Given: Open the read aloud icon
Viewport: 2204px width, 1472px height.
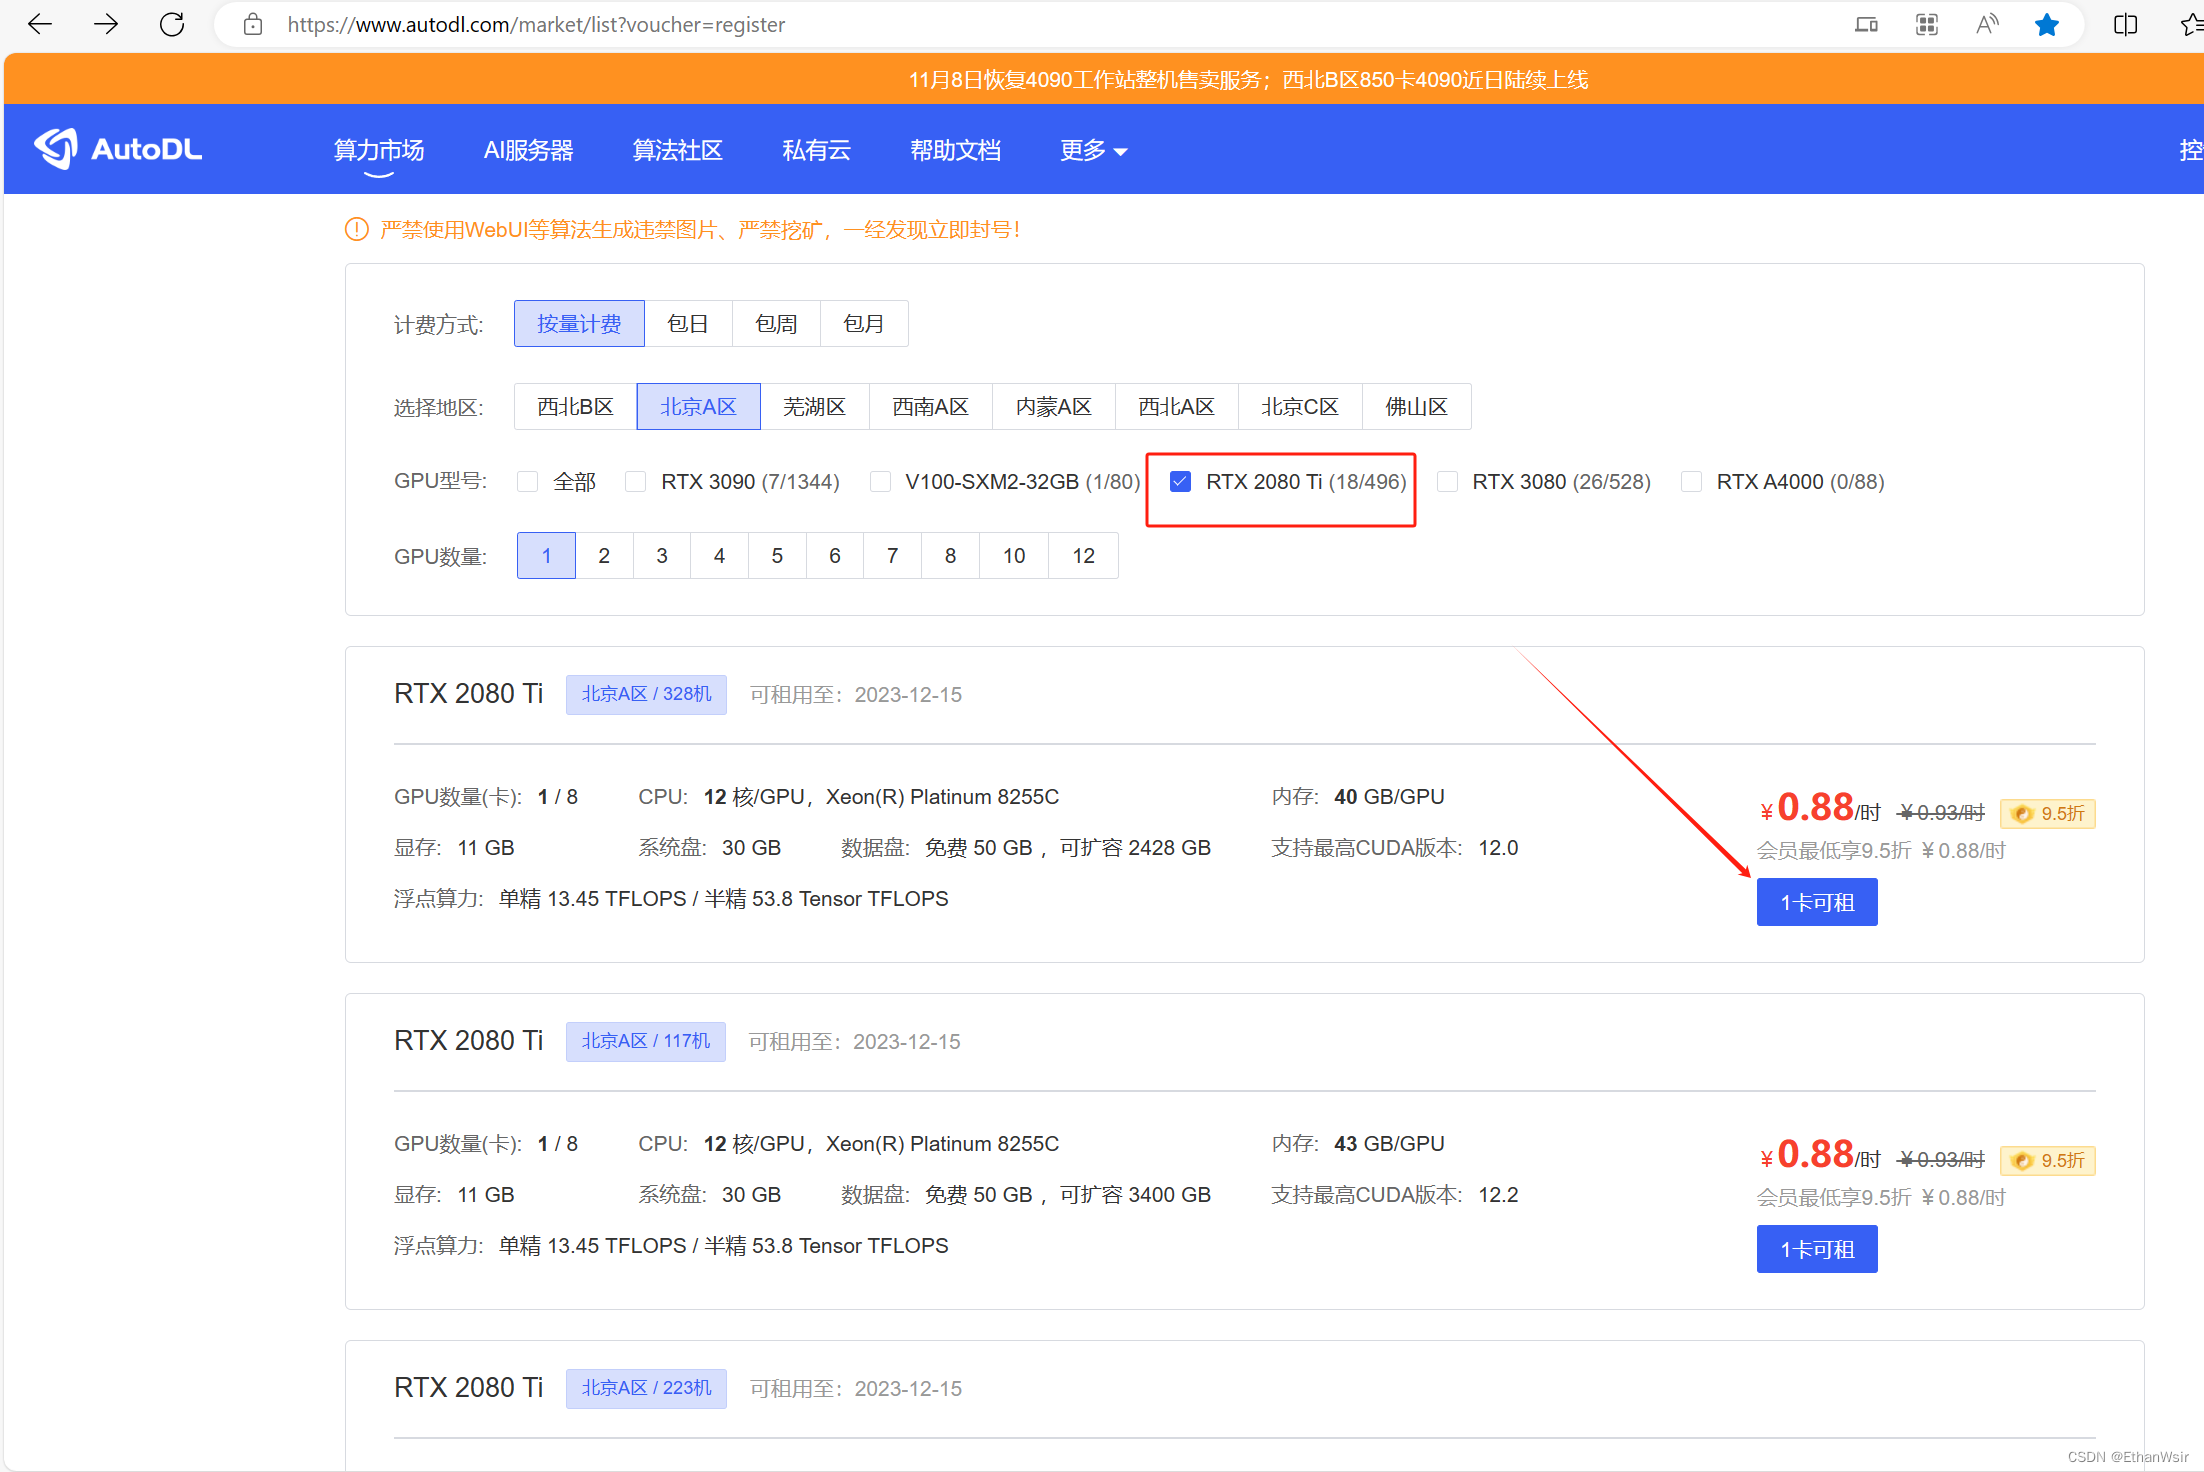Looking at the screenshot, I should click(1987, 24).
